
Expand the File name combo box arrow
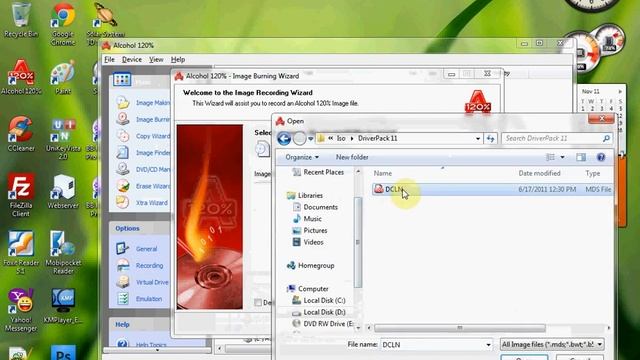[488, 345]
